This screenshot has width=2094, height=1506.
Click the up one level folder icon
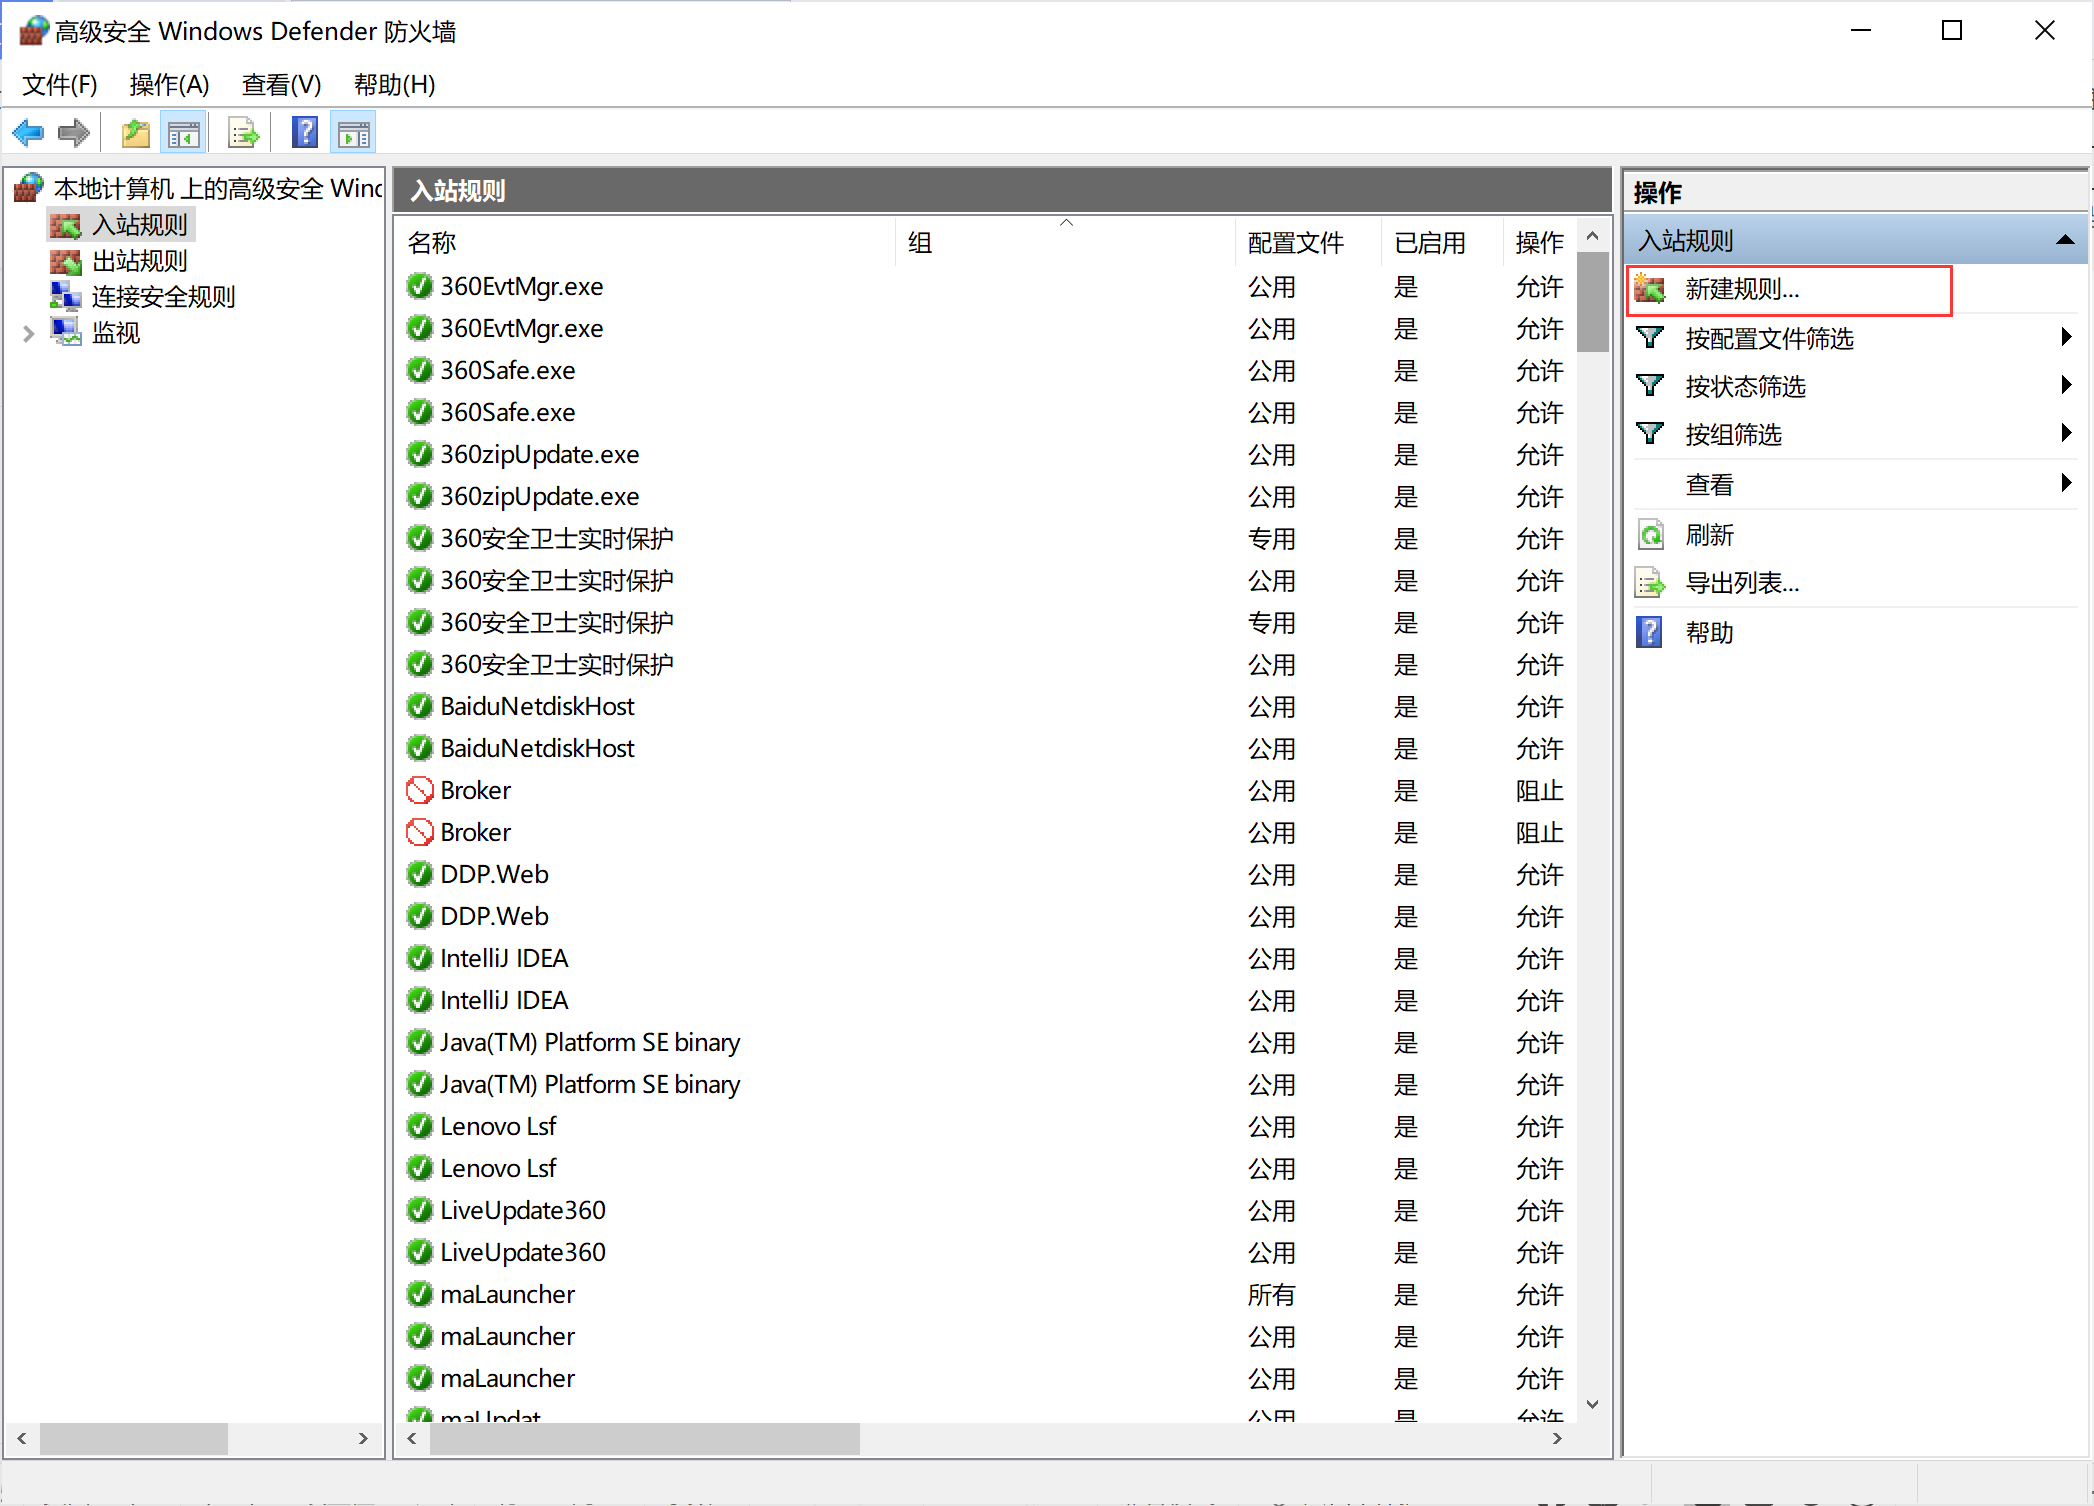[x=135, y=133]
